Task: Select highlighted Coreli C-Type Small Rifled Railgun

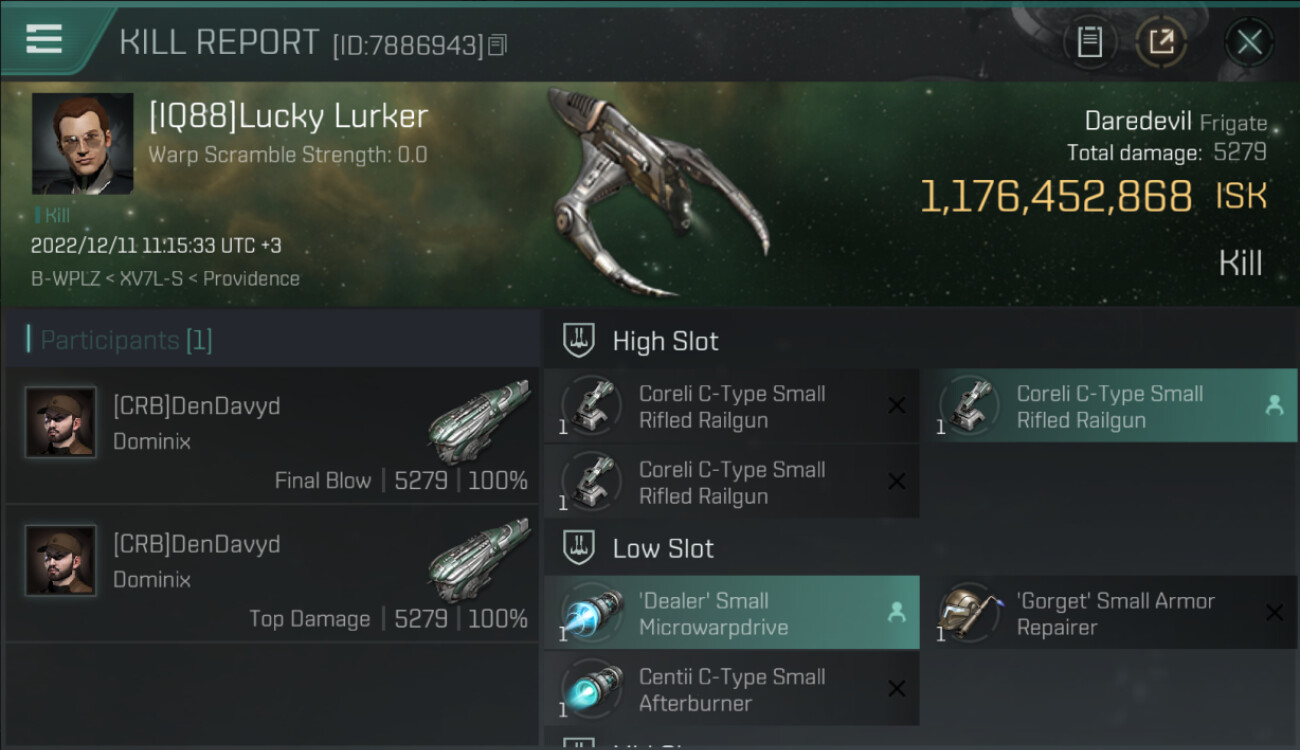Action: coord(1110,406)
